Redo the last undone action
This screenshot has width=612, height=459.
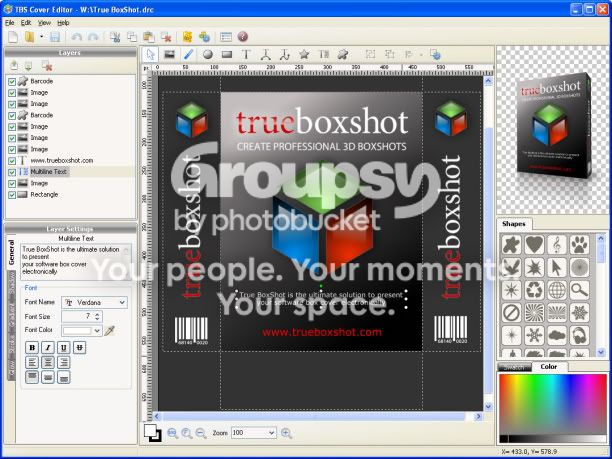tap(93, 37)
